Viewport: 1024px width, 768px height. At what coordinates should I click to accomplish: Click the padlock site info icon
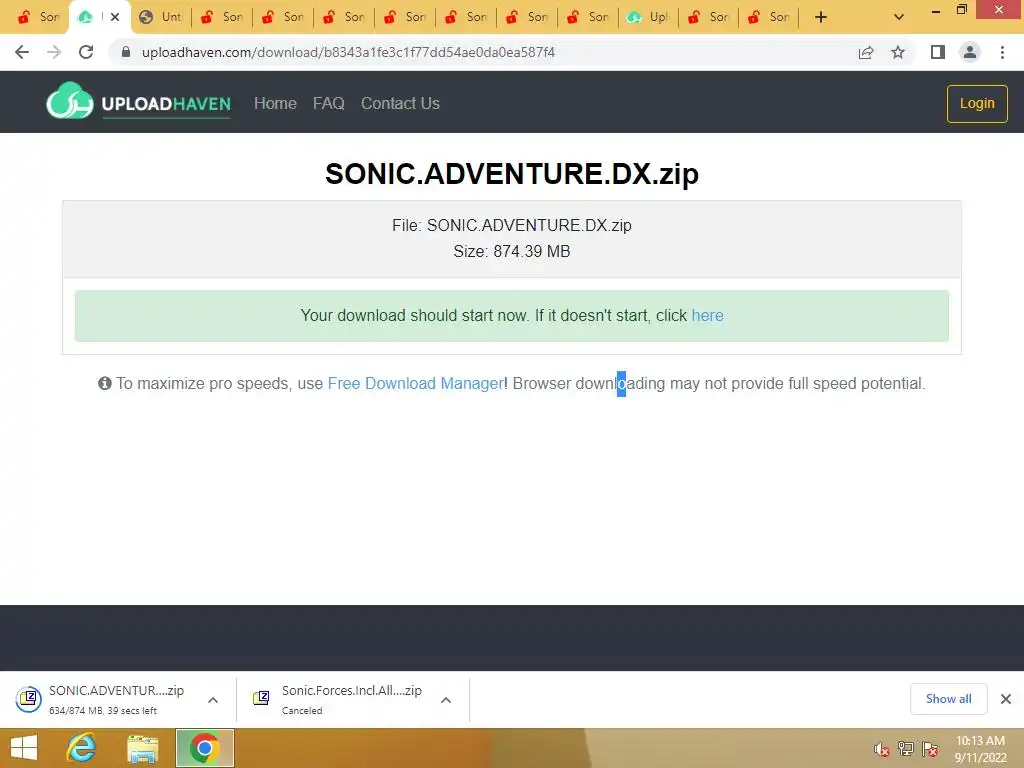click(x=126, y=52)
